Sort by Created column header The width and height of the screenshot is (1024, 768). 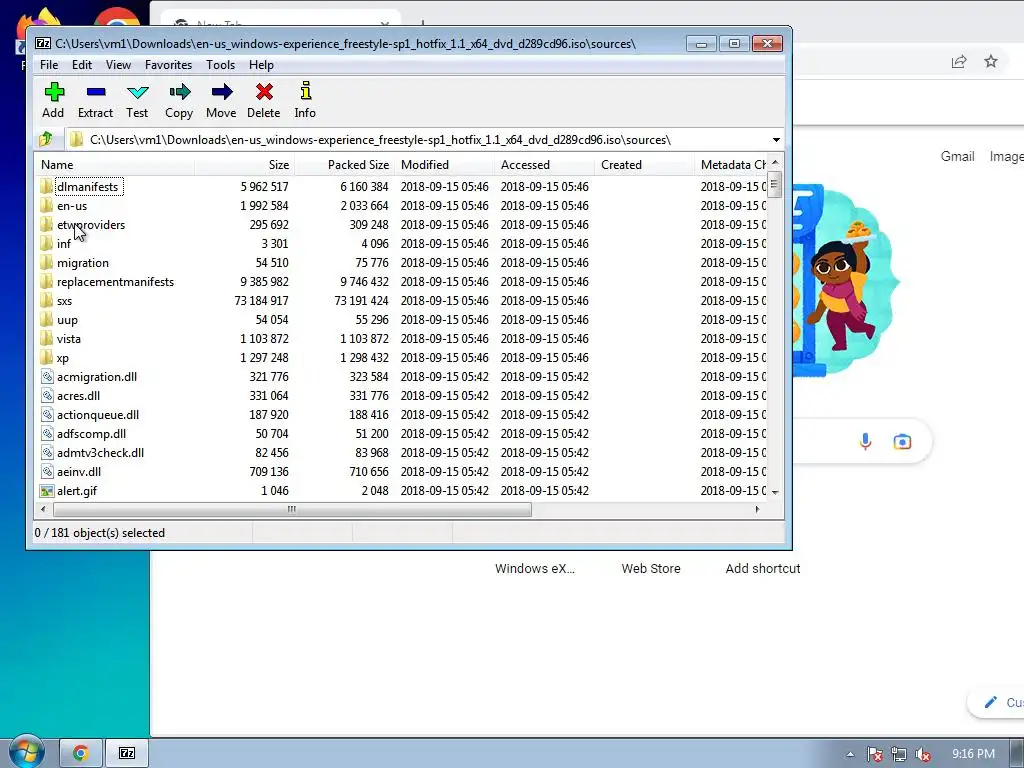click(645, 165)
